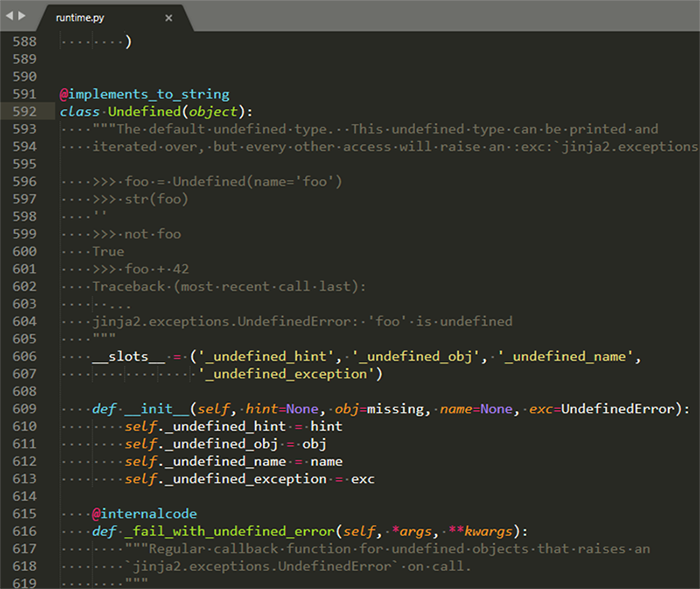Click the @internalcode decorator

coord(145,514)
